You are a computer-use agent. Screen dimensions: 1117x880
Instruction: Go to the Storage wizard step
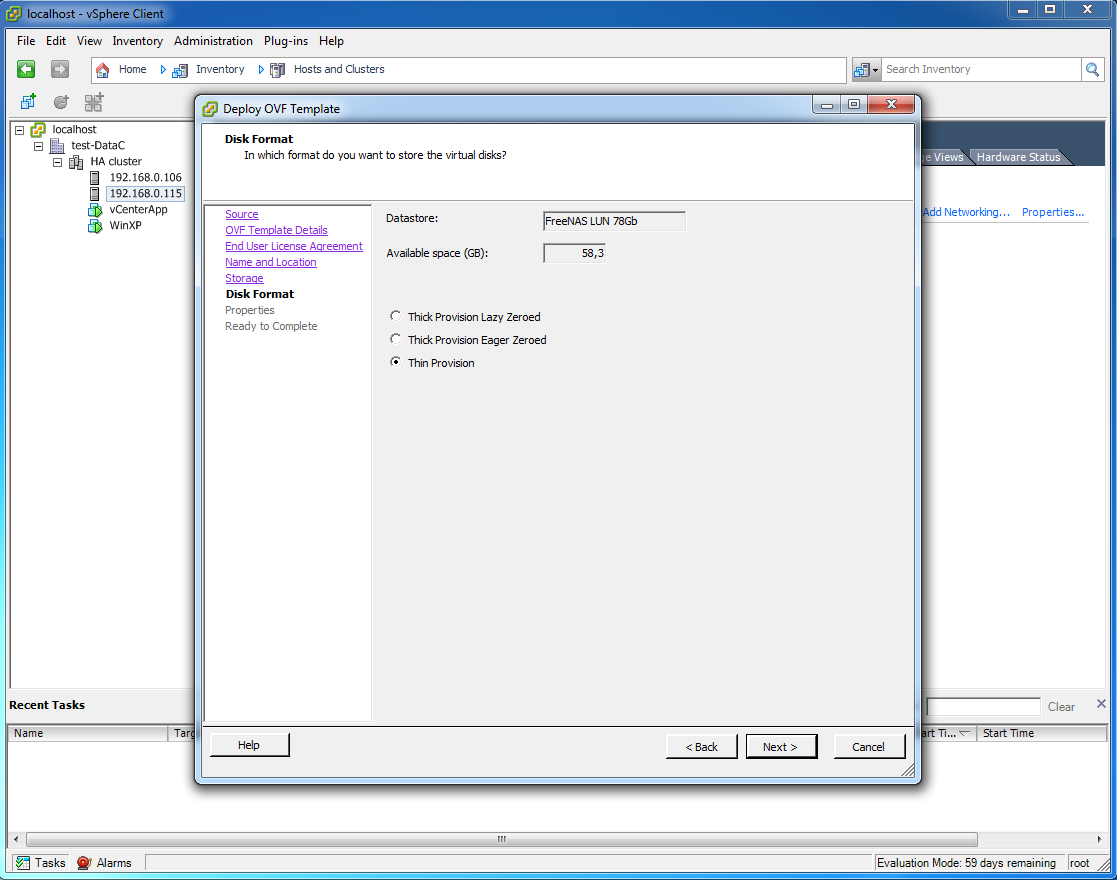(x=244, y=279)
